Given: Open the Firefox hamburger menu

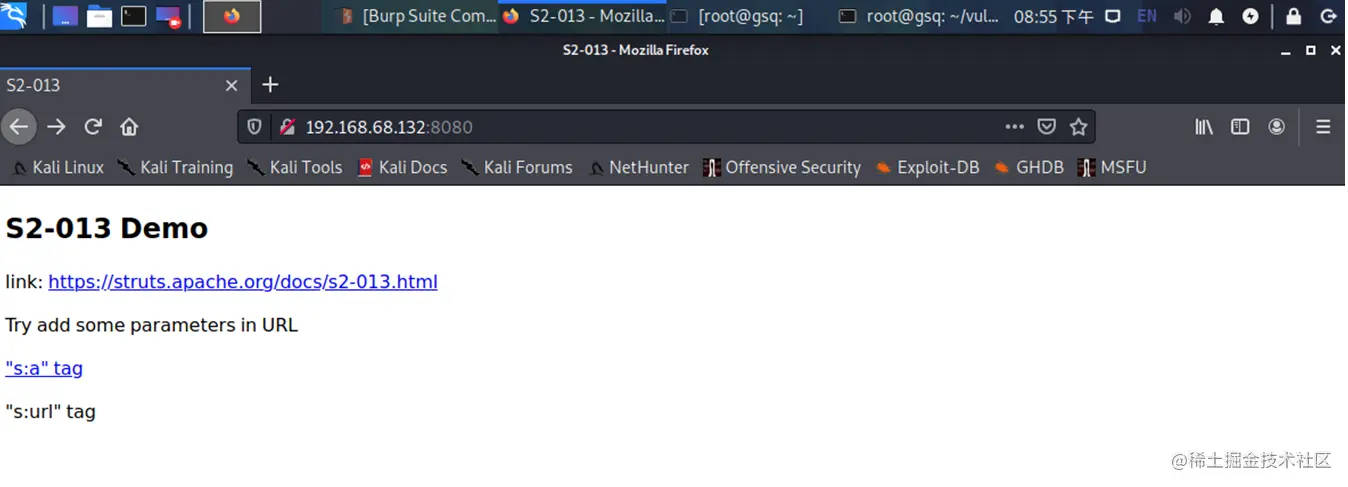Looking at the screenshot, I should tap(1323, 127).
